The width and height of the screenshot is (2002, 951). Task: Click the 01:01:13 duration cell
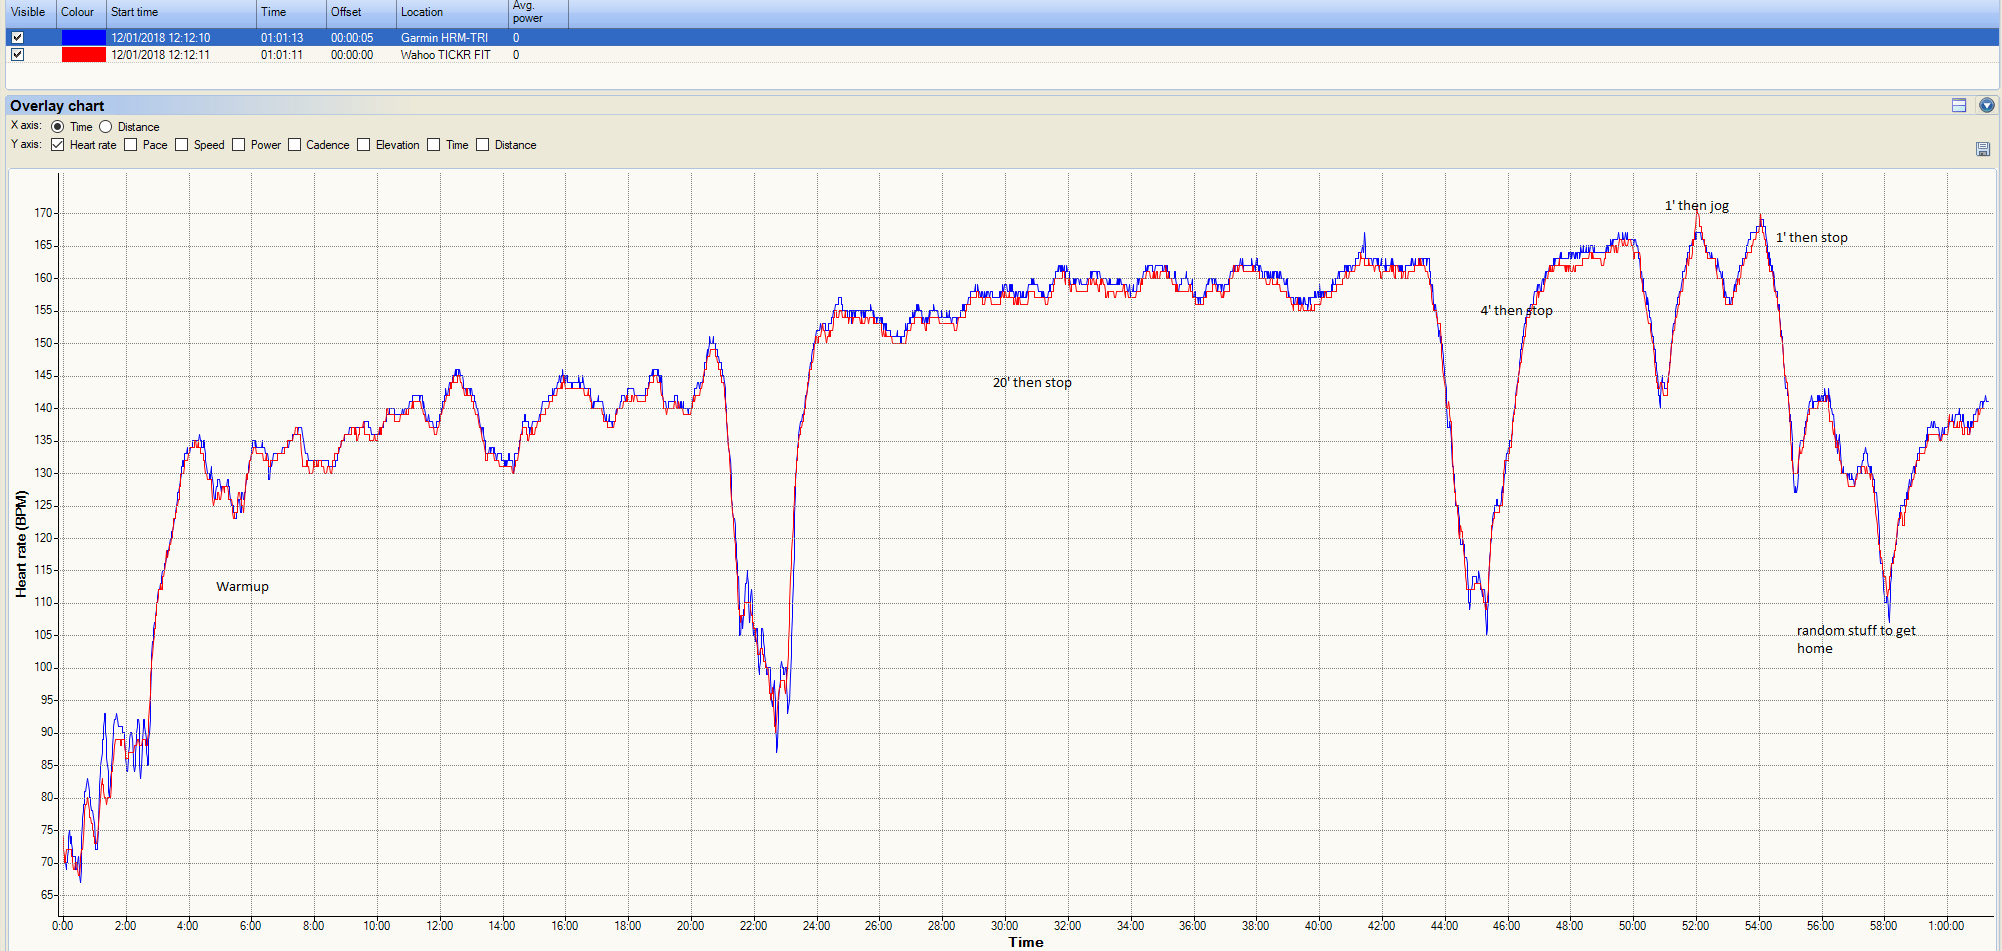(282, 38)
